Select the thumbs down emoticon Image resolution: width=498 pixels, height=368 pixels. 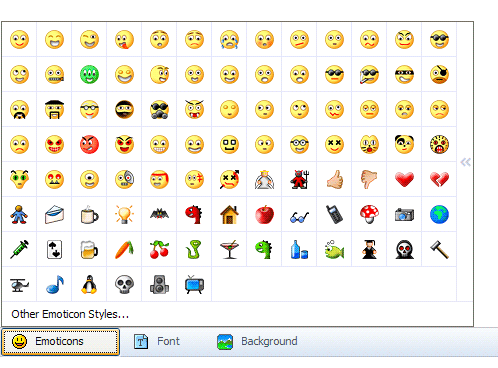tap(369, 179)
